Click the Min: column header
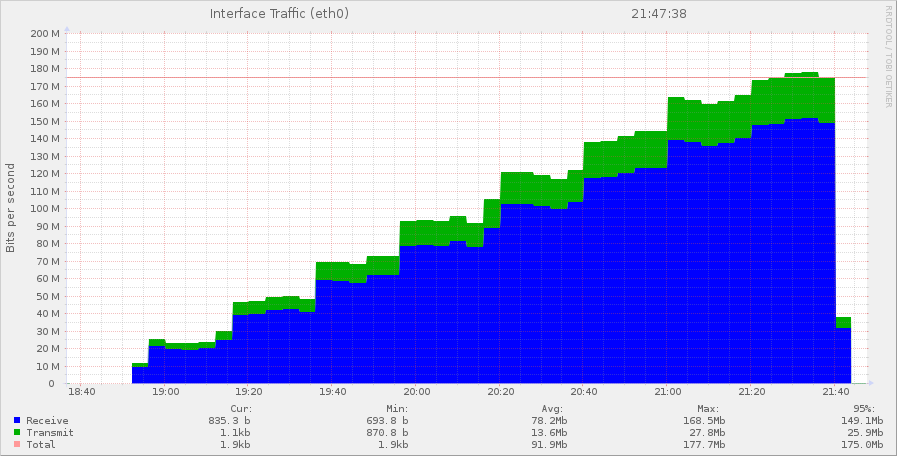The image size is (897, 456). (x=397, y=409)
